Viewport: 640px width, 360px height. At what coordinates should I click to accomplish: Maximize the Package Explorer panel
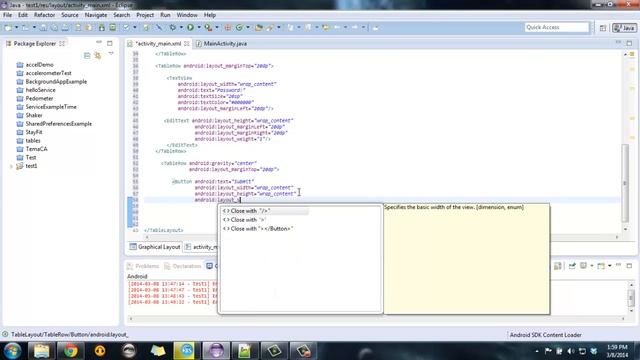(110, 43)
